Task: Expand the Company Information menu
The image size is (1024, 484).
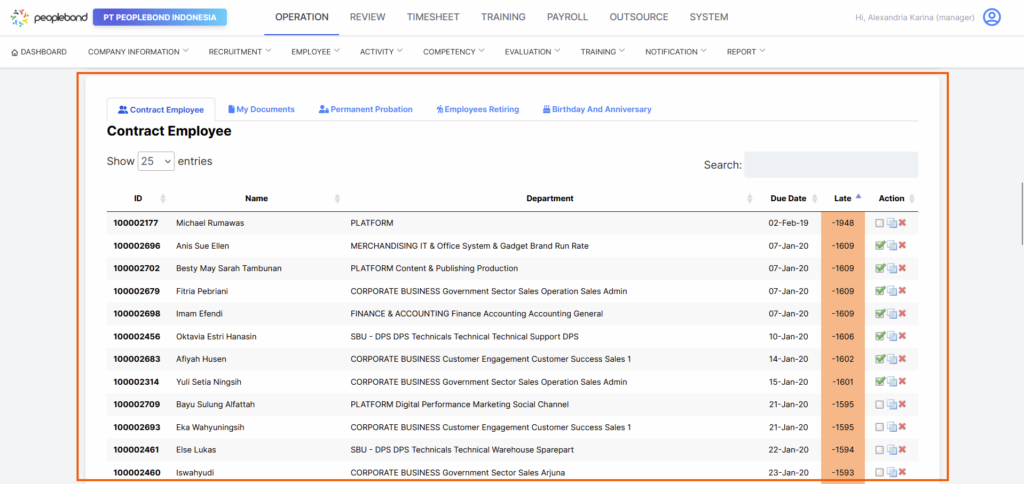Action: (x=138, y=52)
